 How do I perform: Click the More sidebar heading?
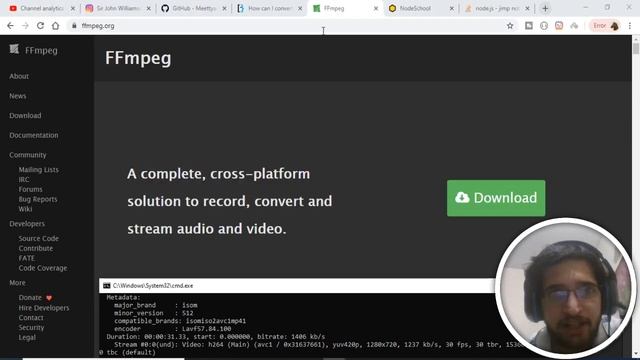[17, 283]
